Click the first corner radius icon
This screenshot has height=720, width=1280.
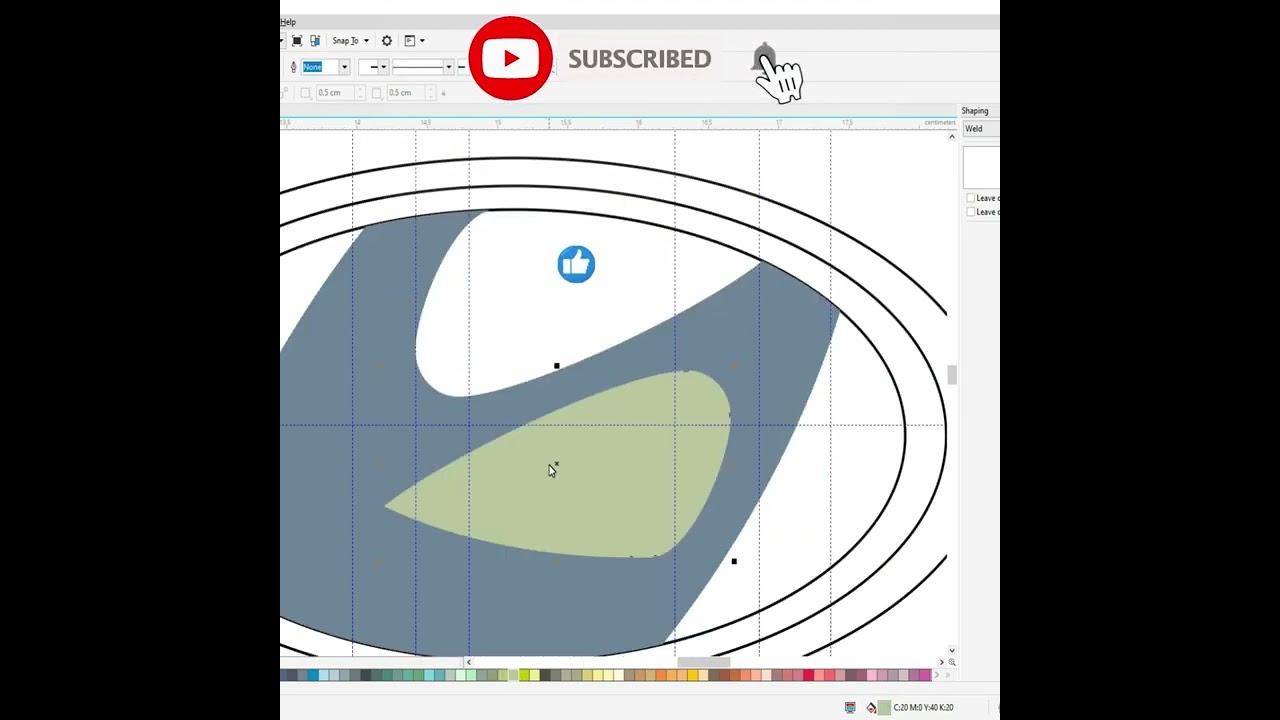pos(305,93)
